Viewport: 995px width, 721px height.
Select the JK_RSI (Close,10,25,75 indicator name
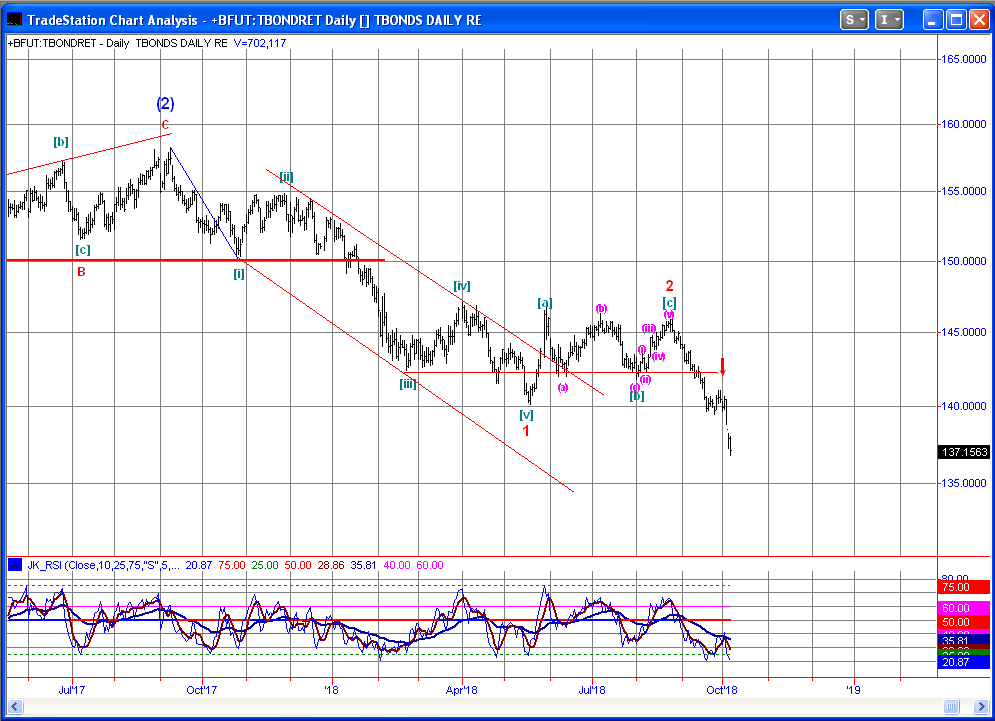pos(103,565)
